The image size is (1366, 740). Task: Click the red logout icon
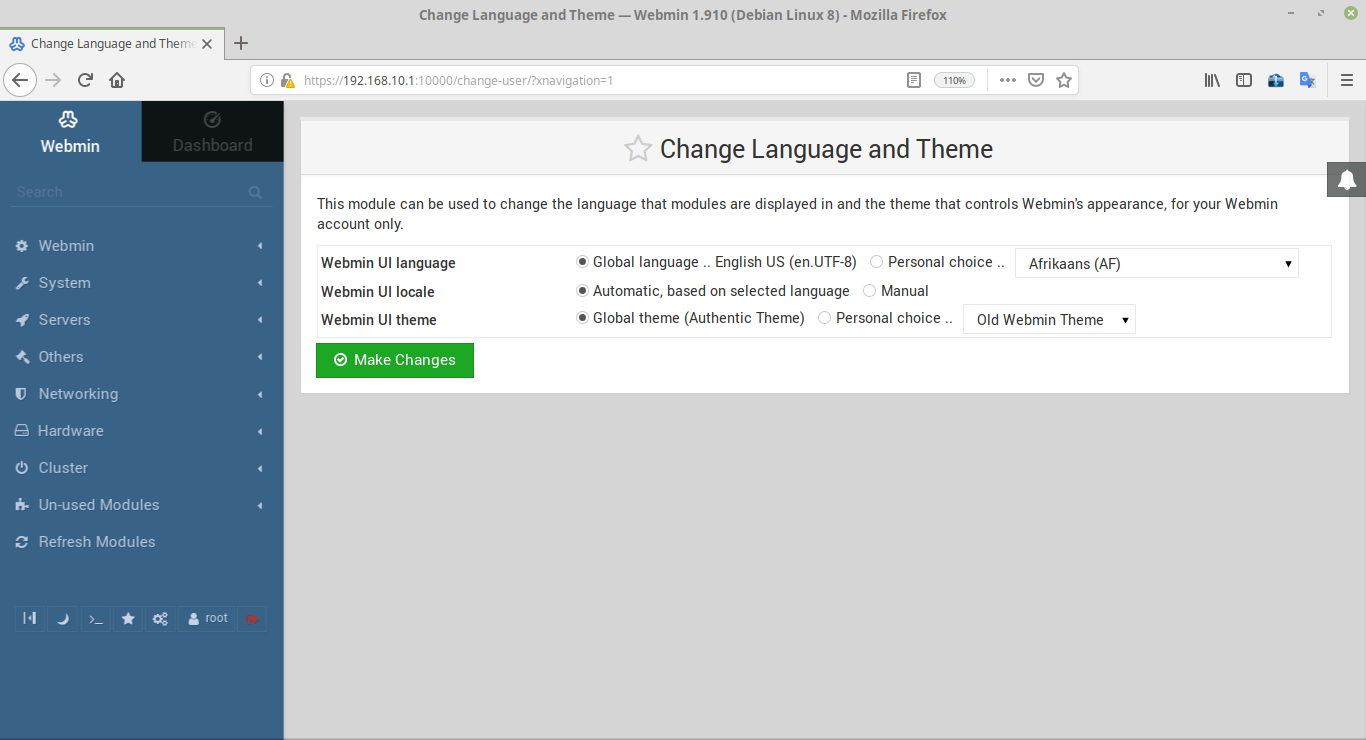[252, 619]
